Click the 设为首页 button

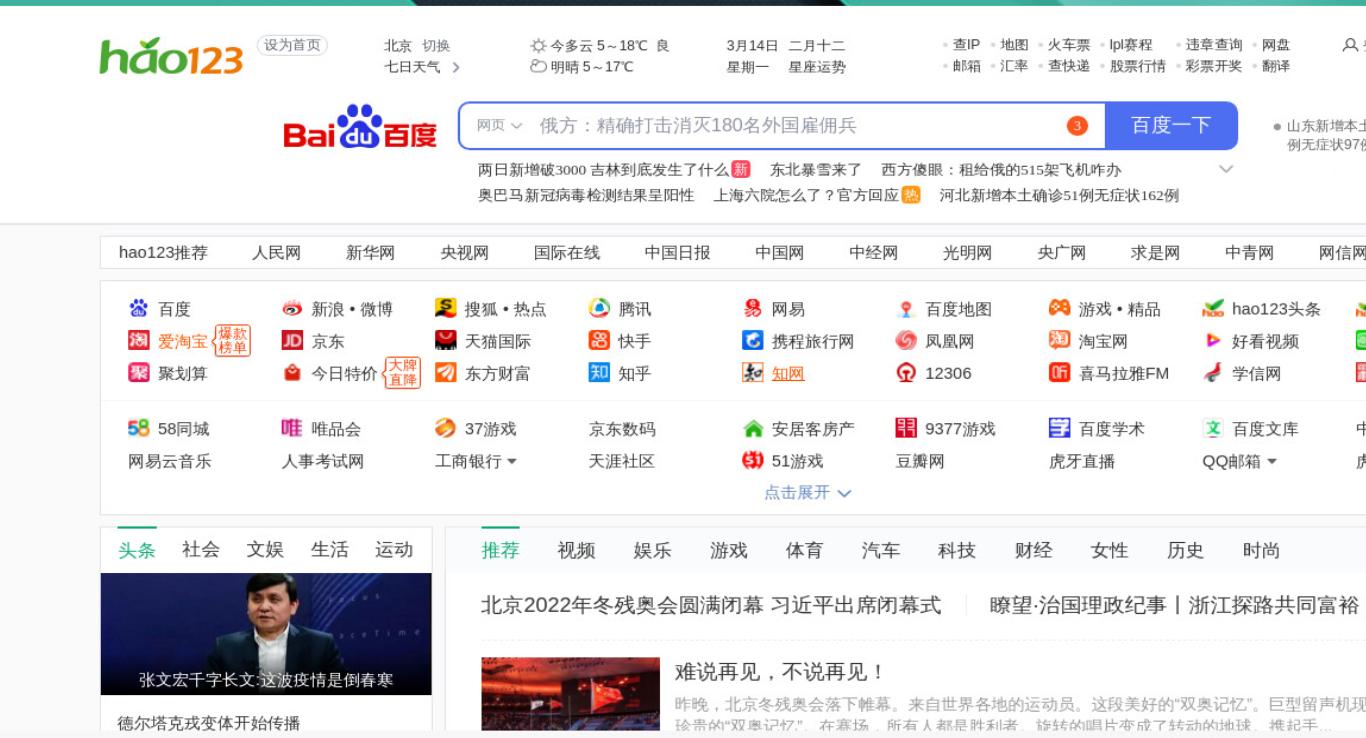pos(292,45)
